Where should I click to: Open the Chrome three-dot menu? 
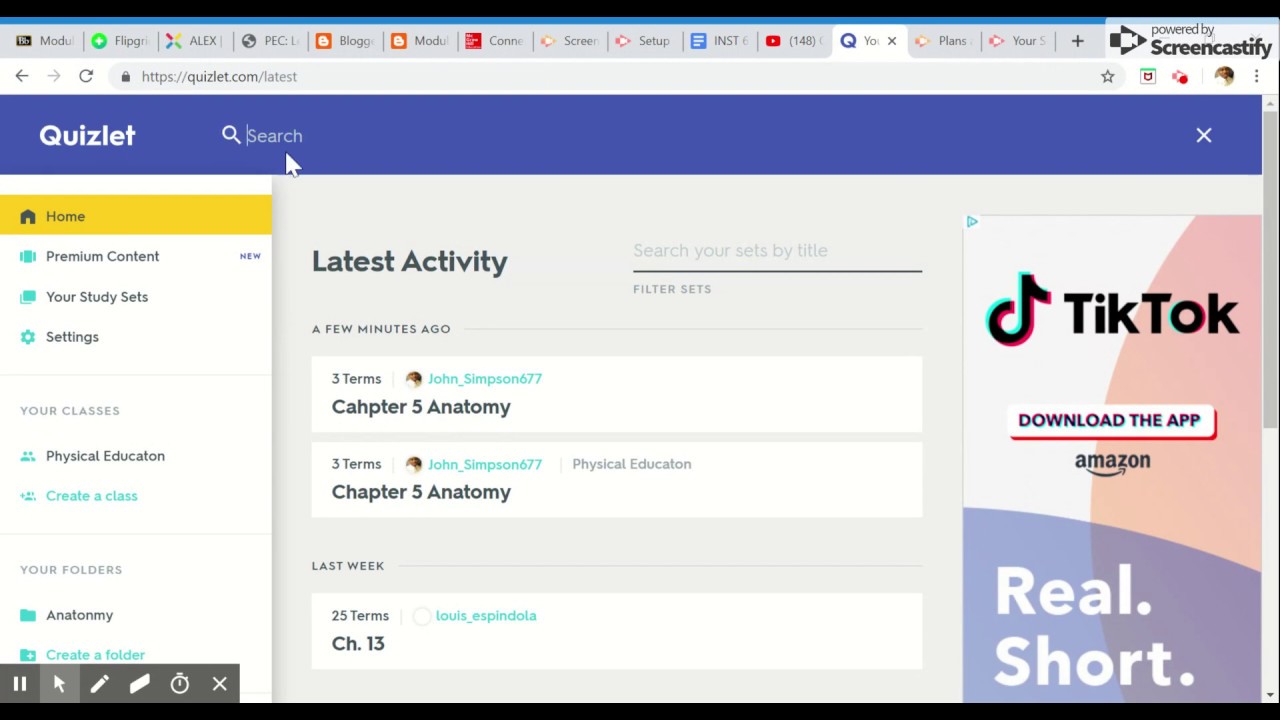[x=1256, y=76]
